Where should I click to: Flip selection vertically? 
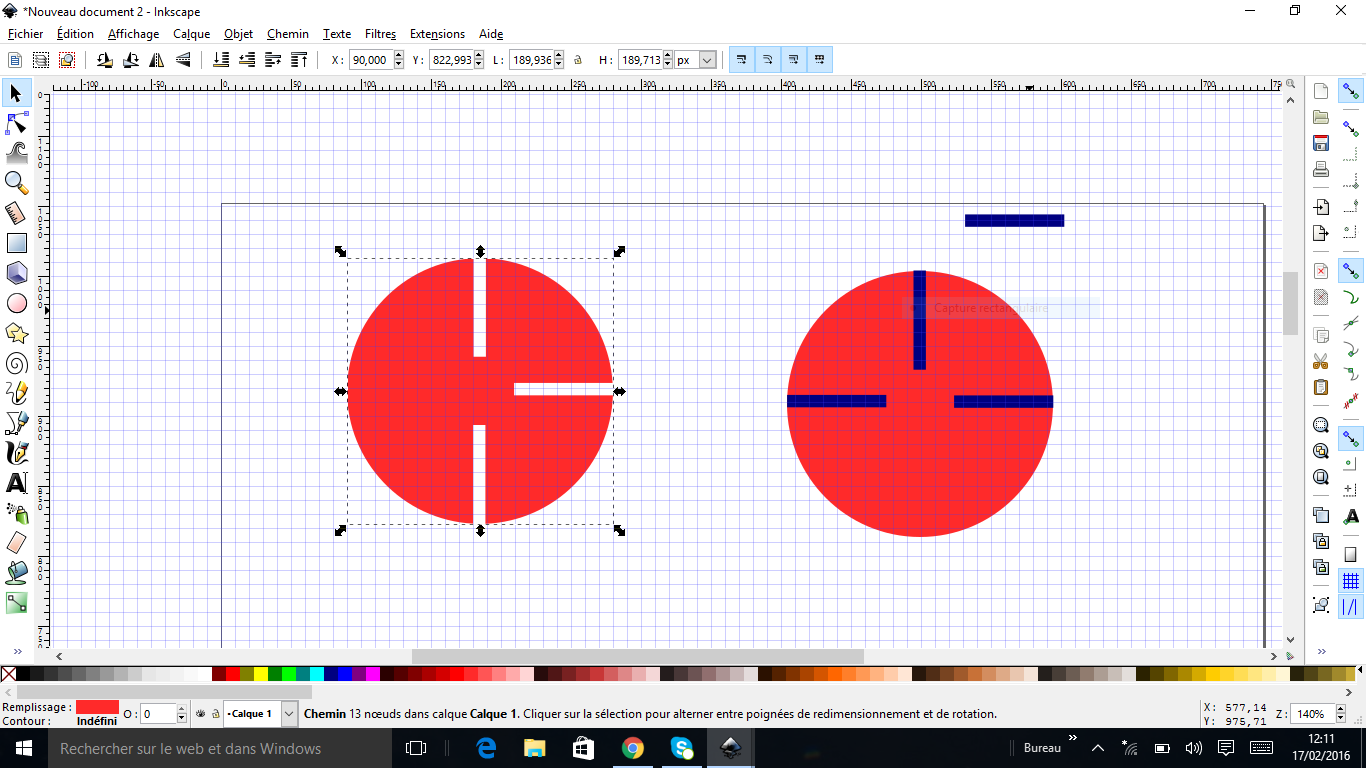[x=183, y=60]
